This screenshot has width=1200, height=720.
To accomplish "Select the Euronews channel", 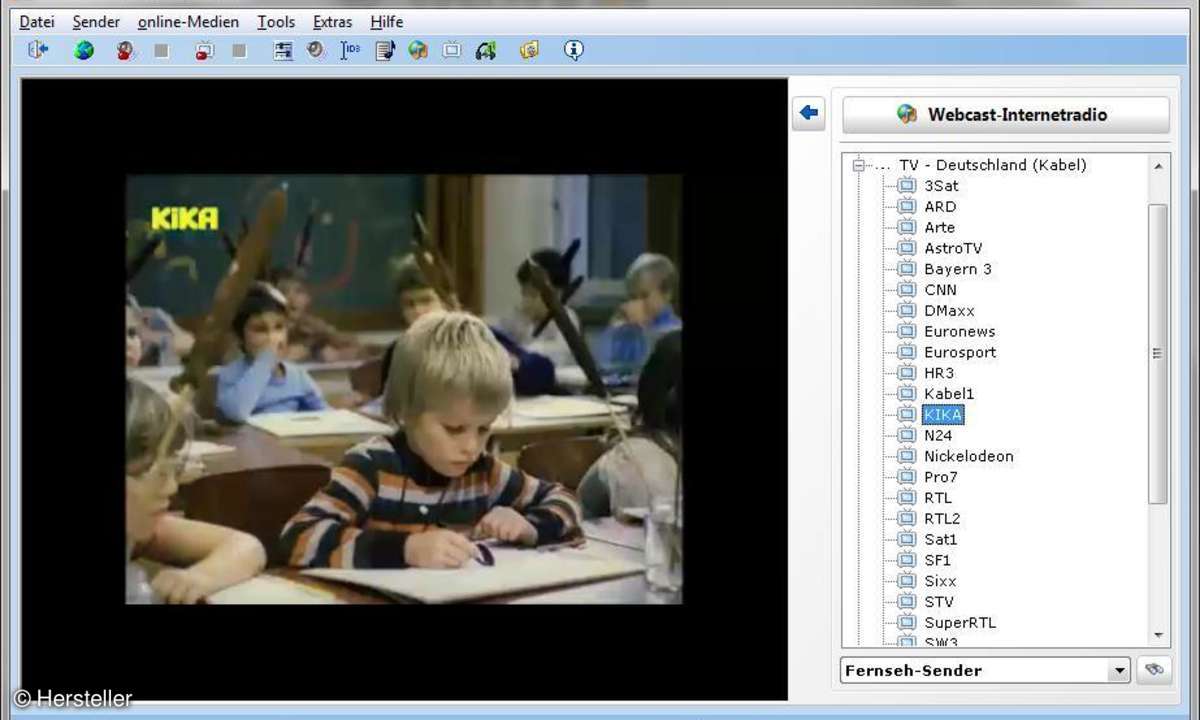I will coord(959,331).
